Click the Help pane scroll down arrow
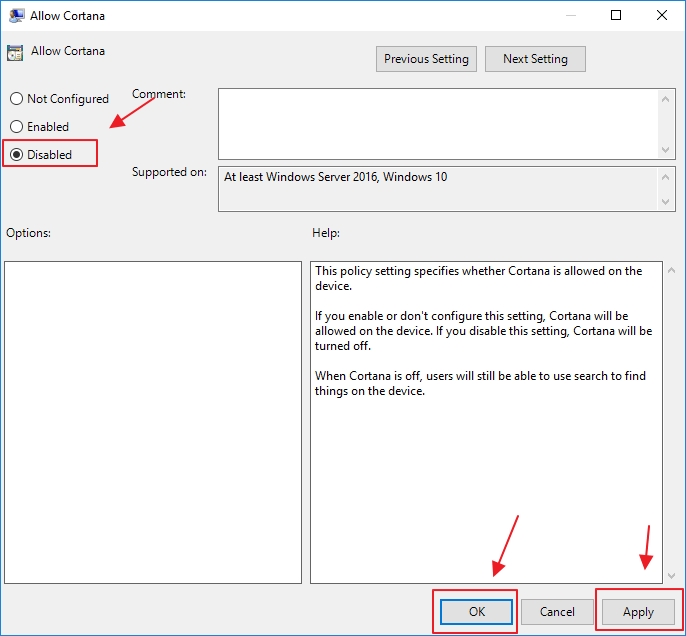 (672, 576)
